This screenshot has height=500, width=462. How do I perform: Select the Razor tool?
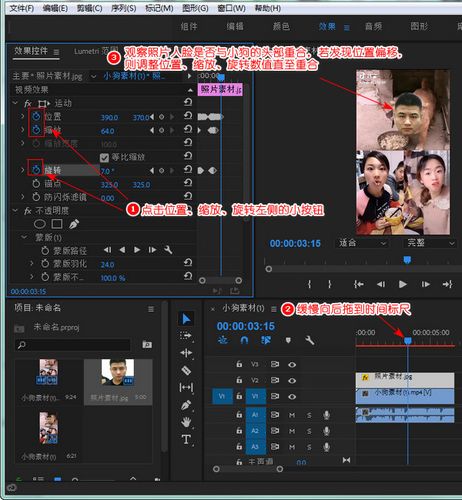(x=186, y=370)
